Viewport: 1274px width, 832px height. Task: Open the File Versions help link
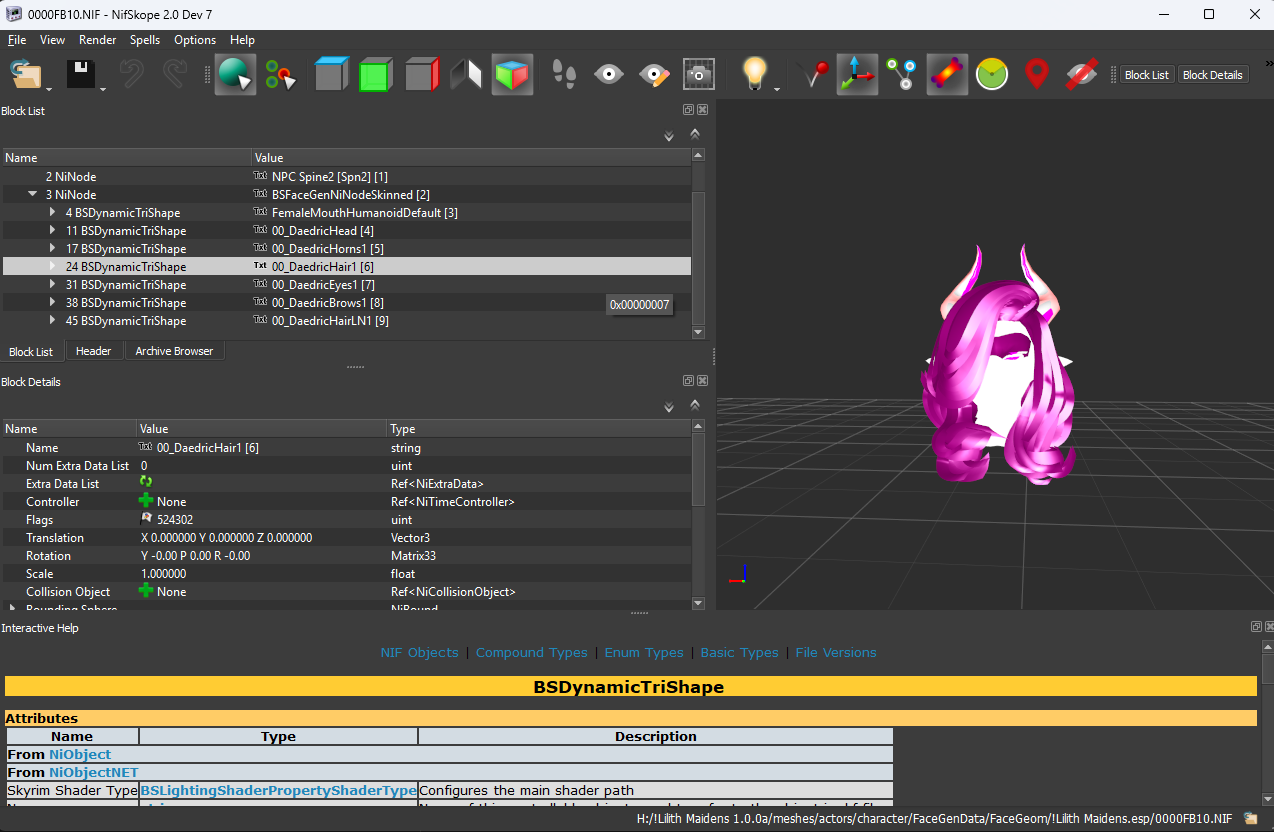click(x=836, y=652)
